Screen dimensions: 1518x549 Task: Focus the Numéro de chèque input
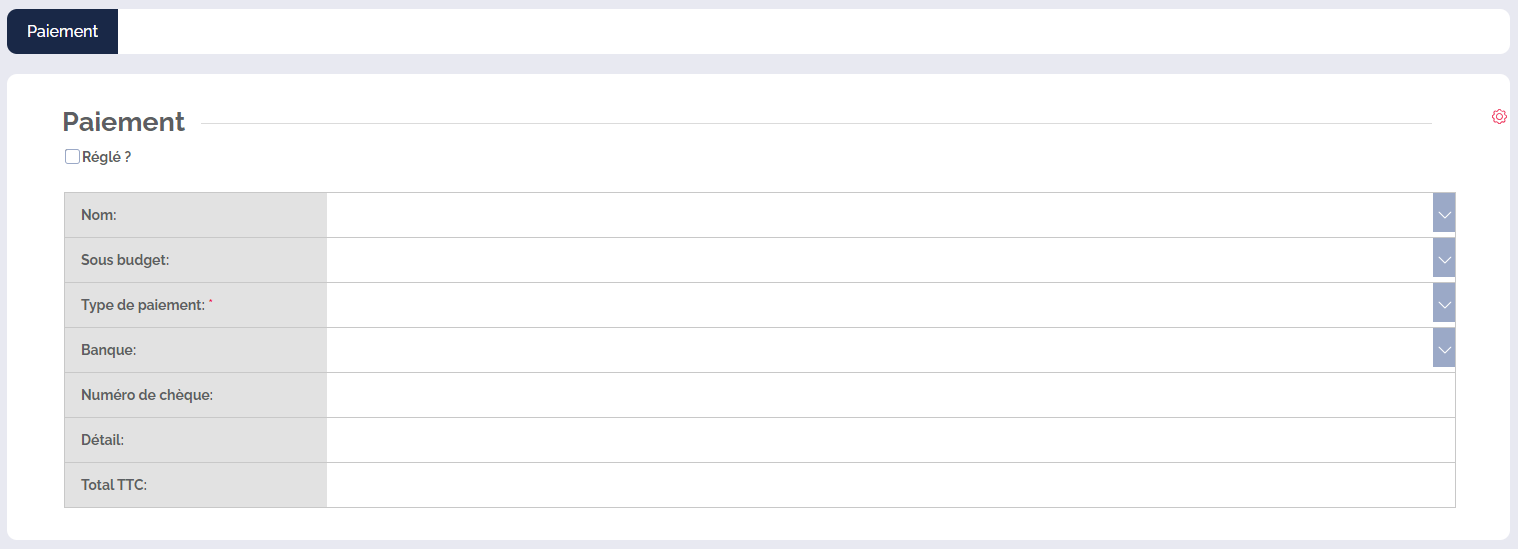point(890,395)
